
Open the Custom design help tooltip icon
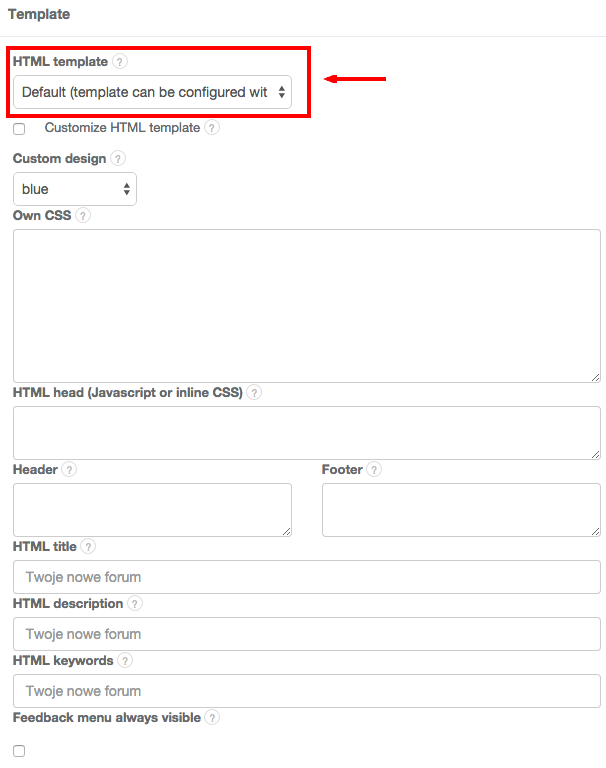118,158
